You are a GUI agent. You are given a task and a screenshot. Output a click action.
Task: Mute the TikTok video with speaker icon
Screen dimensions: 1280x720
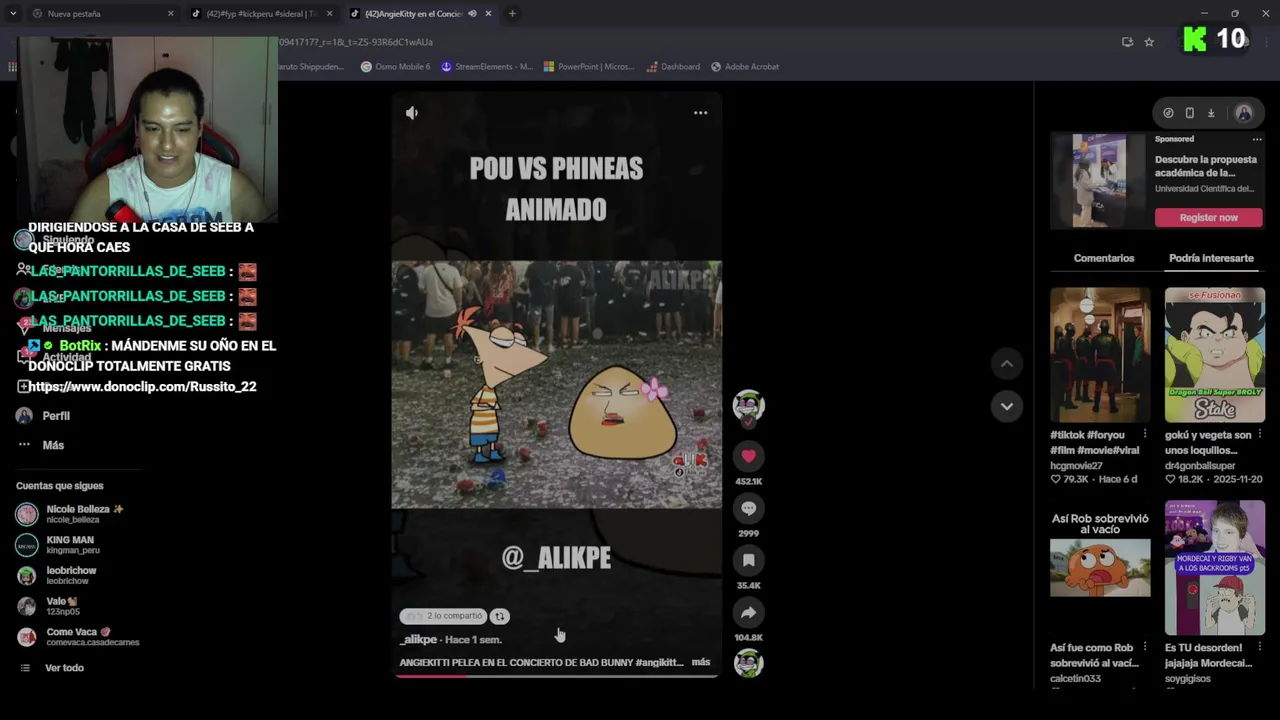tap(412, 113)
